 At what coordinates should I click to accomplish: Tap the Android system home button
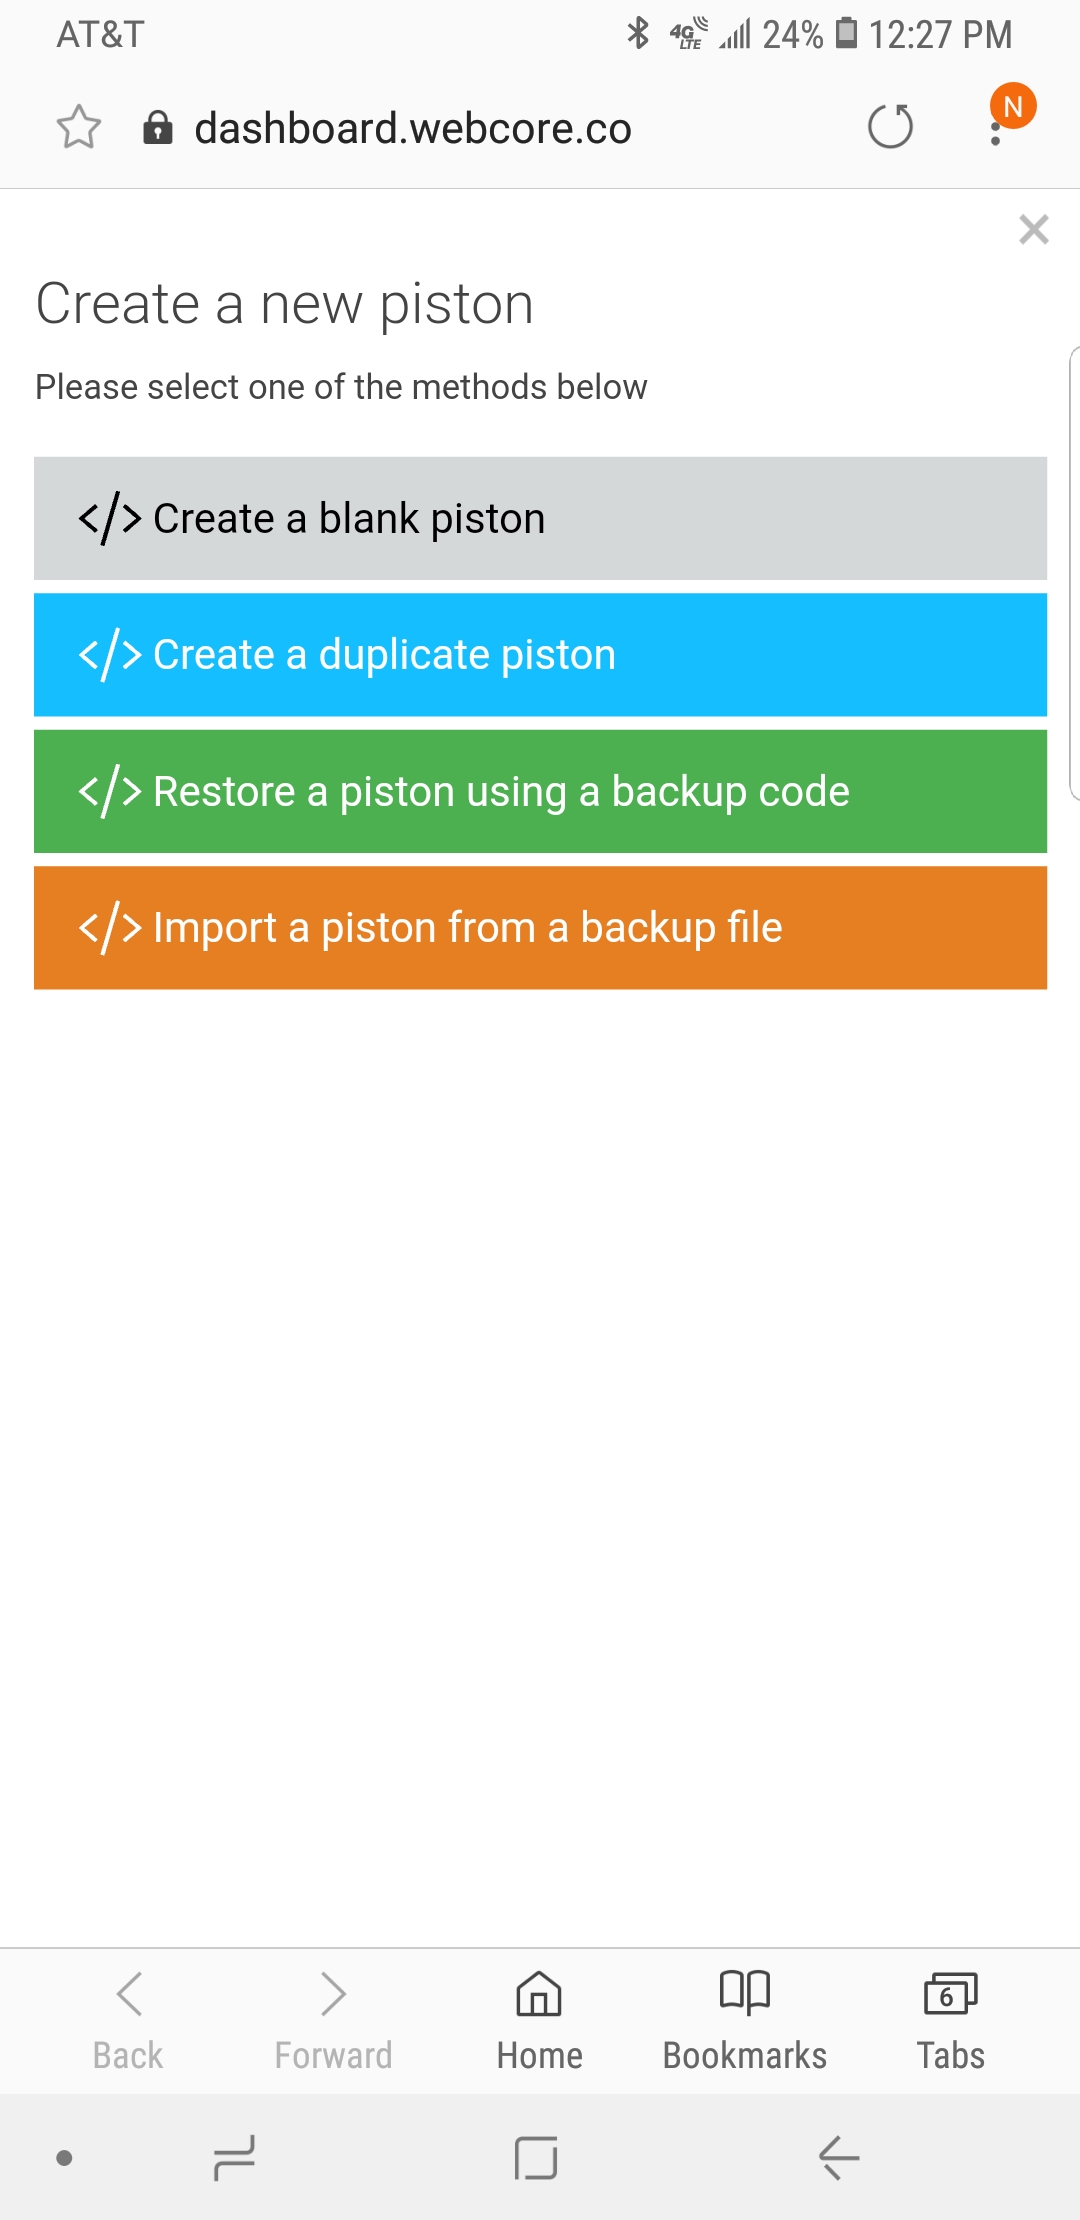[536, 2158]
